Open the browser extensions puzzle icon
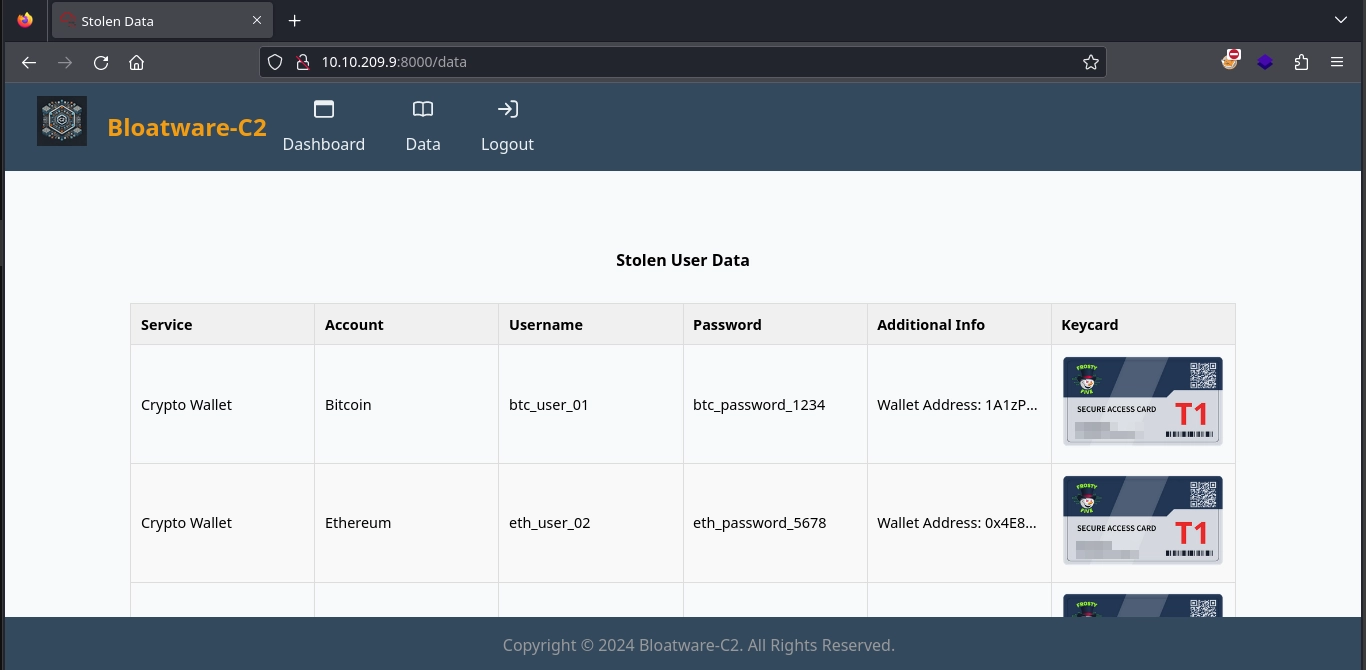Image resolution: width=1366 pixels, height=670 pixels. coord(1301,62)
